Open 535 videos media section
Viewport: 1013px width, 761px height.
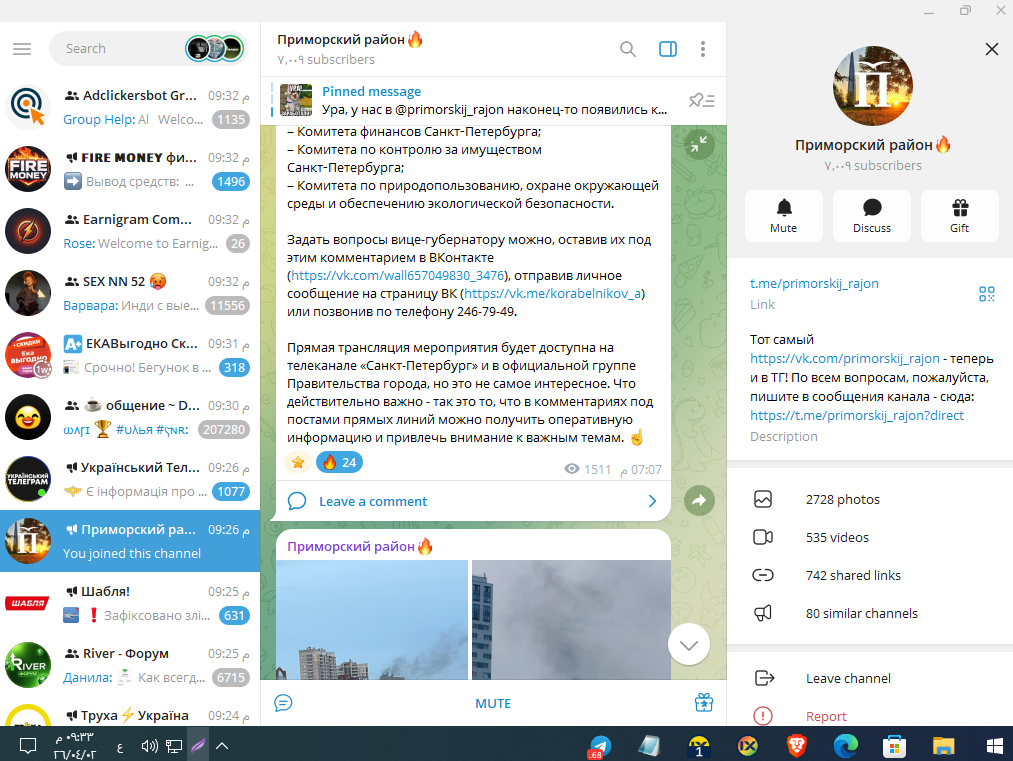[870, 537]
